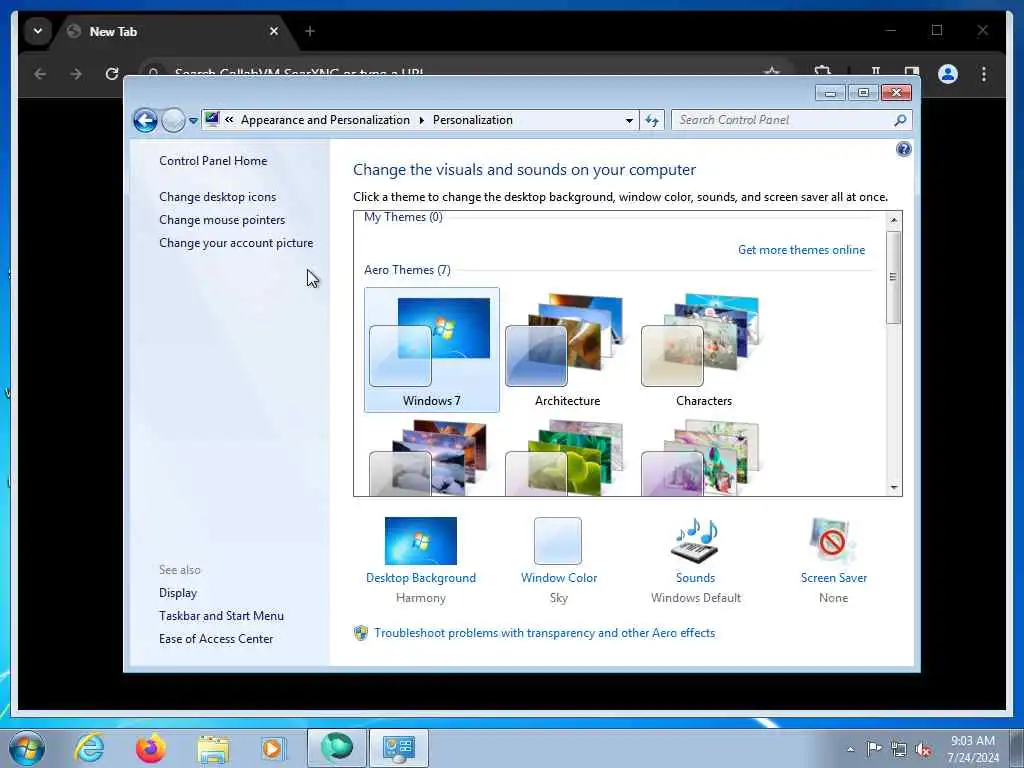Click Troubleshoot problems with transparency link
Screen dimensions: 1024x768
tap(544, 633)
